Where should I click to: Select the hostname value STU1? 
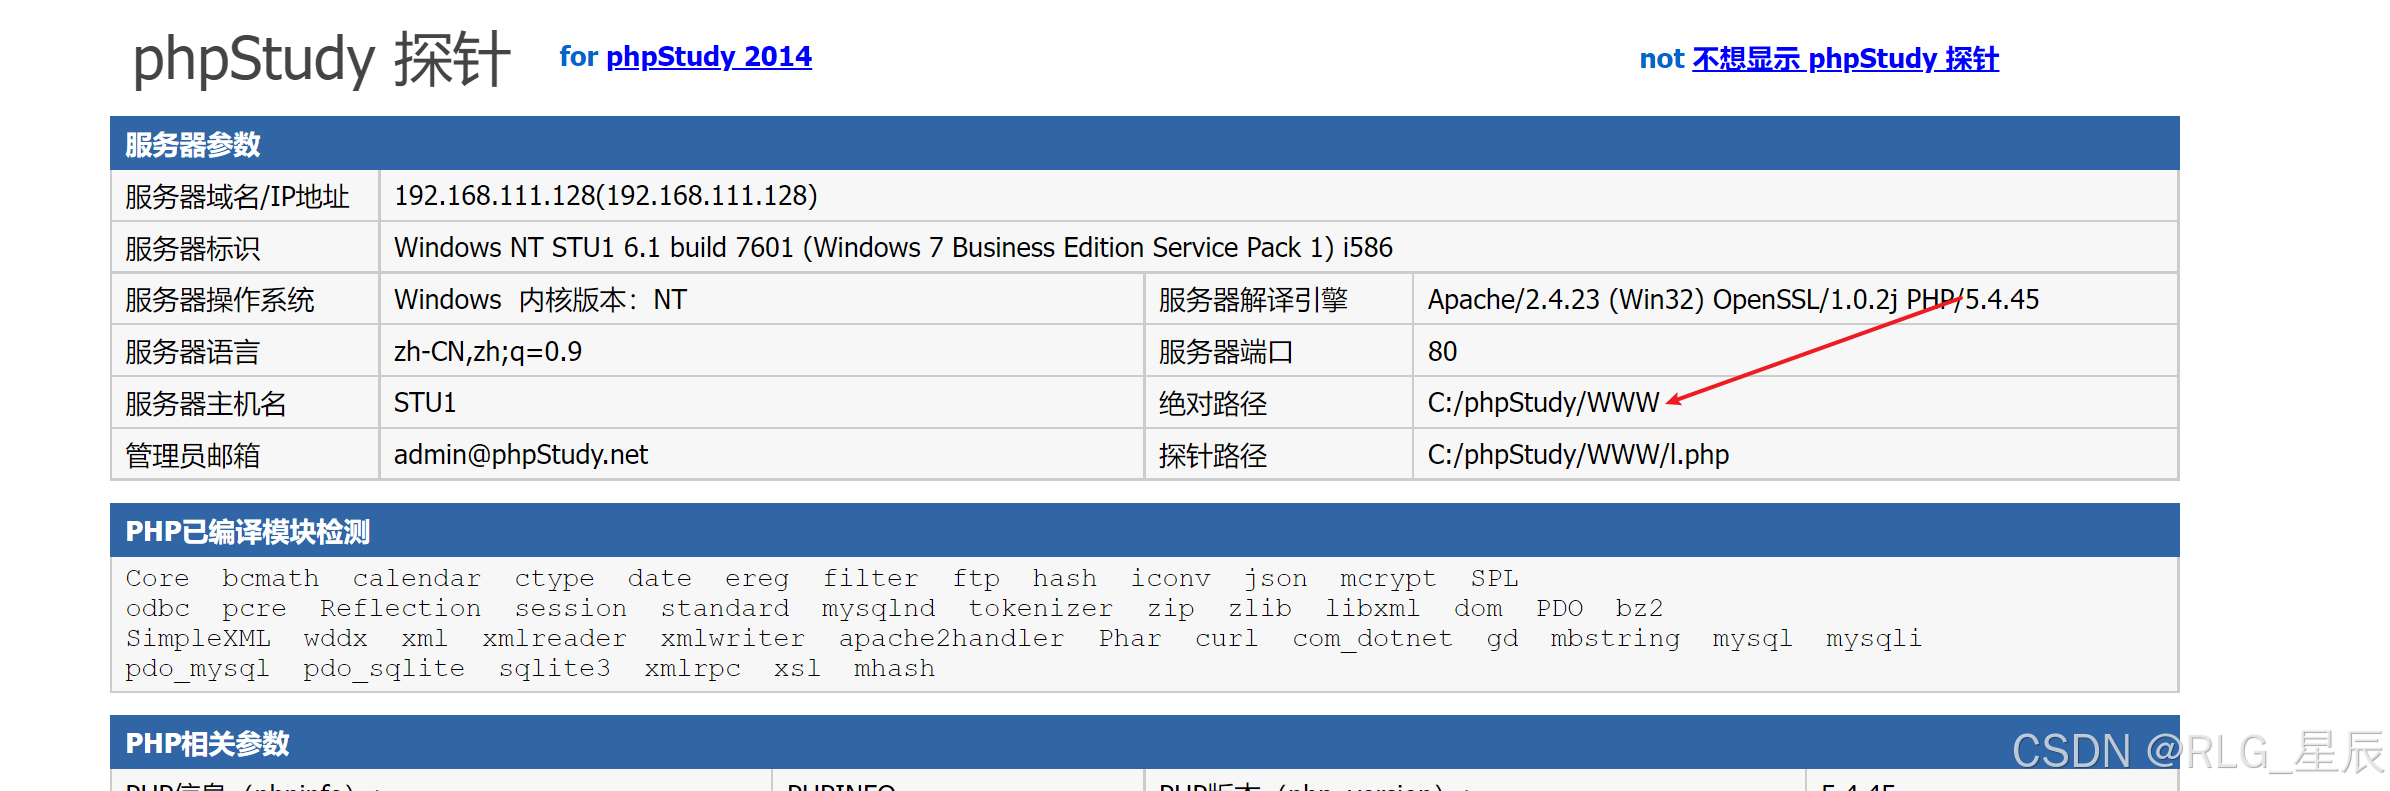(x=425, y=403)
